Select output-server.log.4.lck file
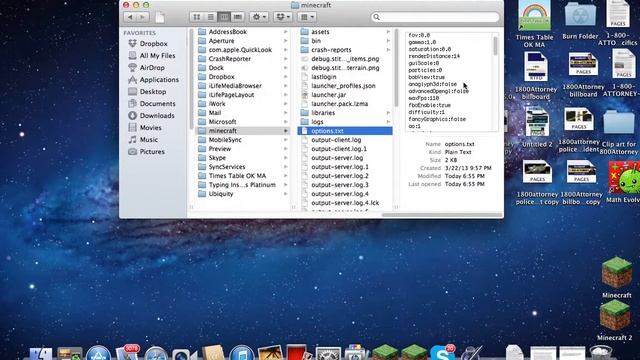The height and width of the screenshot is (360, 640). point(345,202)
